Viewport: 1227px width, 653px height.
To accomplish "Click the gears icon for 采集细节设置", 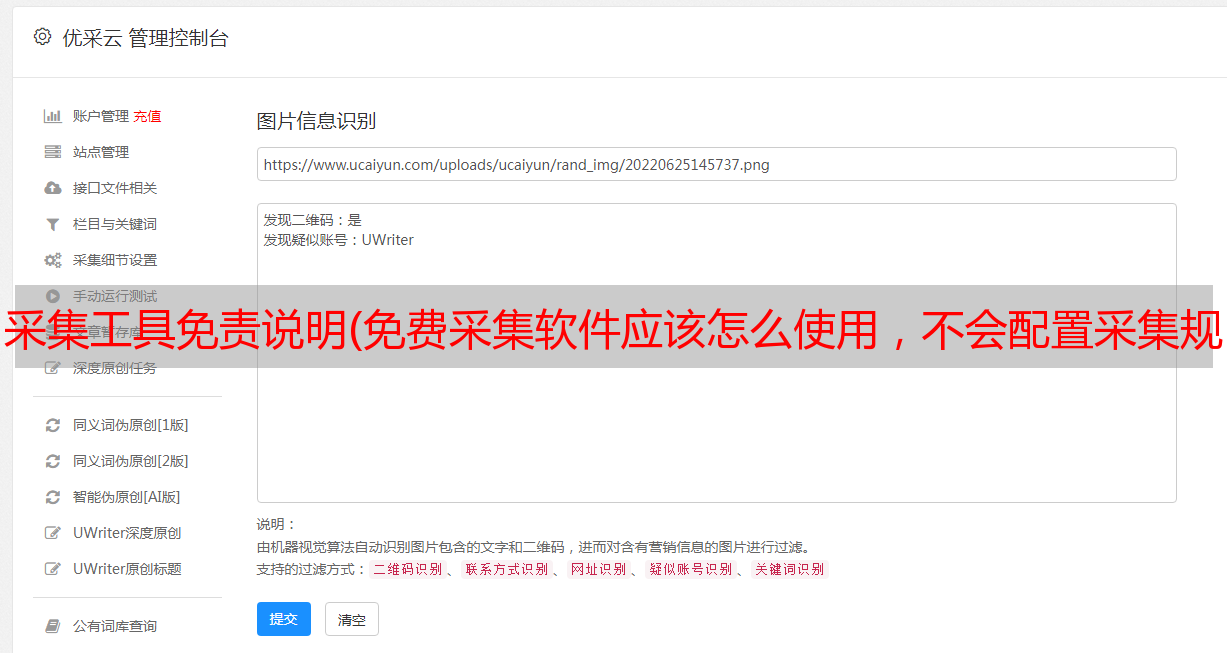I will 53,260.
